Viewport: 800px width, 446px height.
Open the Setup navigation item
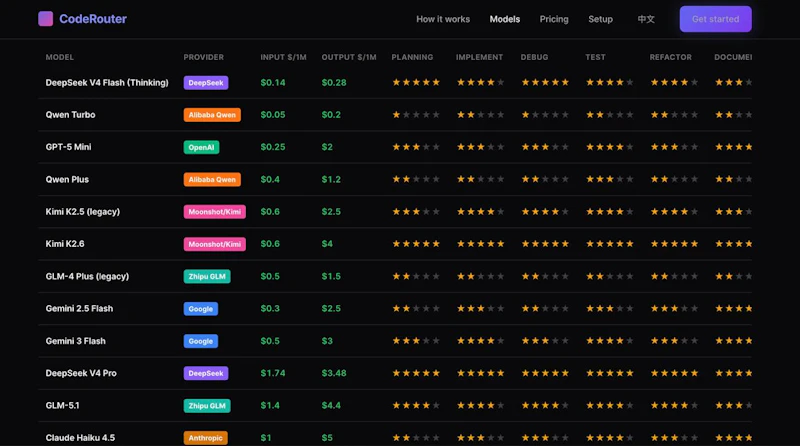pos(601,19)
